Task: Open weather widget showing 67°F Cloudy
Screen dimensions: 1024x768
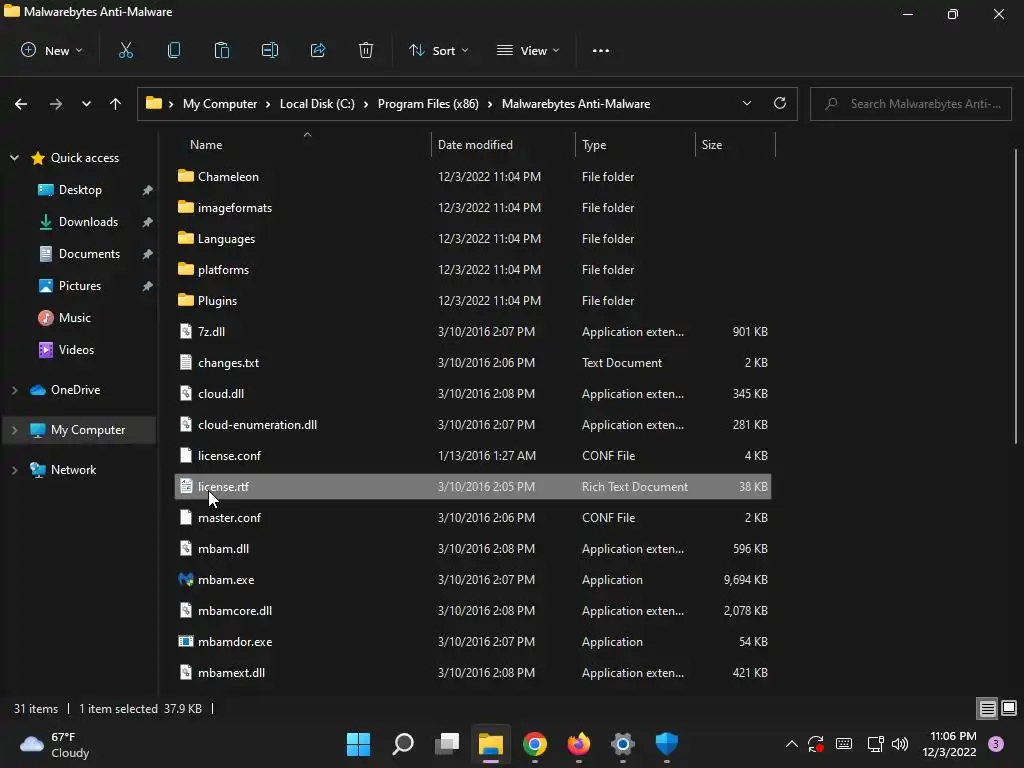Action: click(55, 744)
